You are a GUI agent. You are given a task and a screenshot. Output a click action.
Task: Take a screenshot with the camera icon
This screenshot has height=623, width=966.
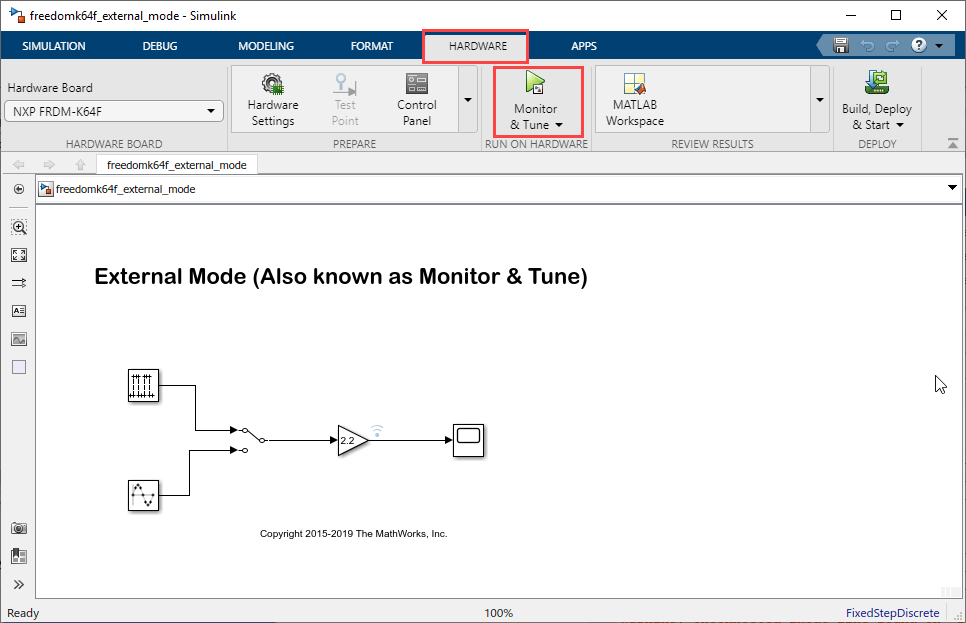point(19,528)
